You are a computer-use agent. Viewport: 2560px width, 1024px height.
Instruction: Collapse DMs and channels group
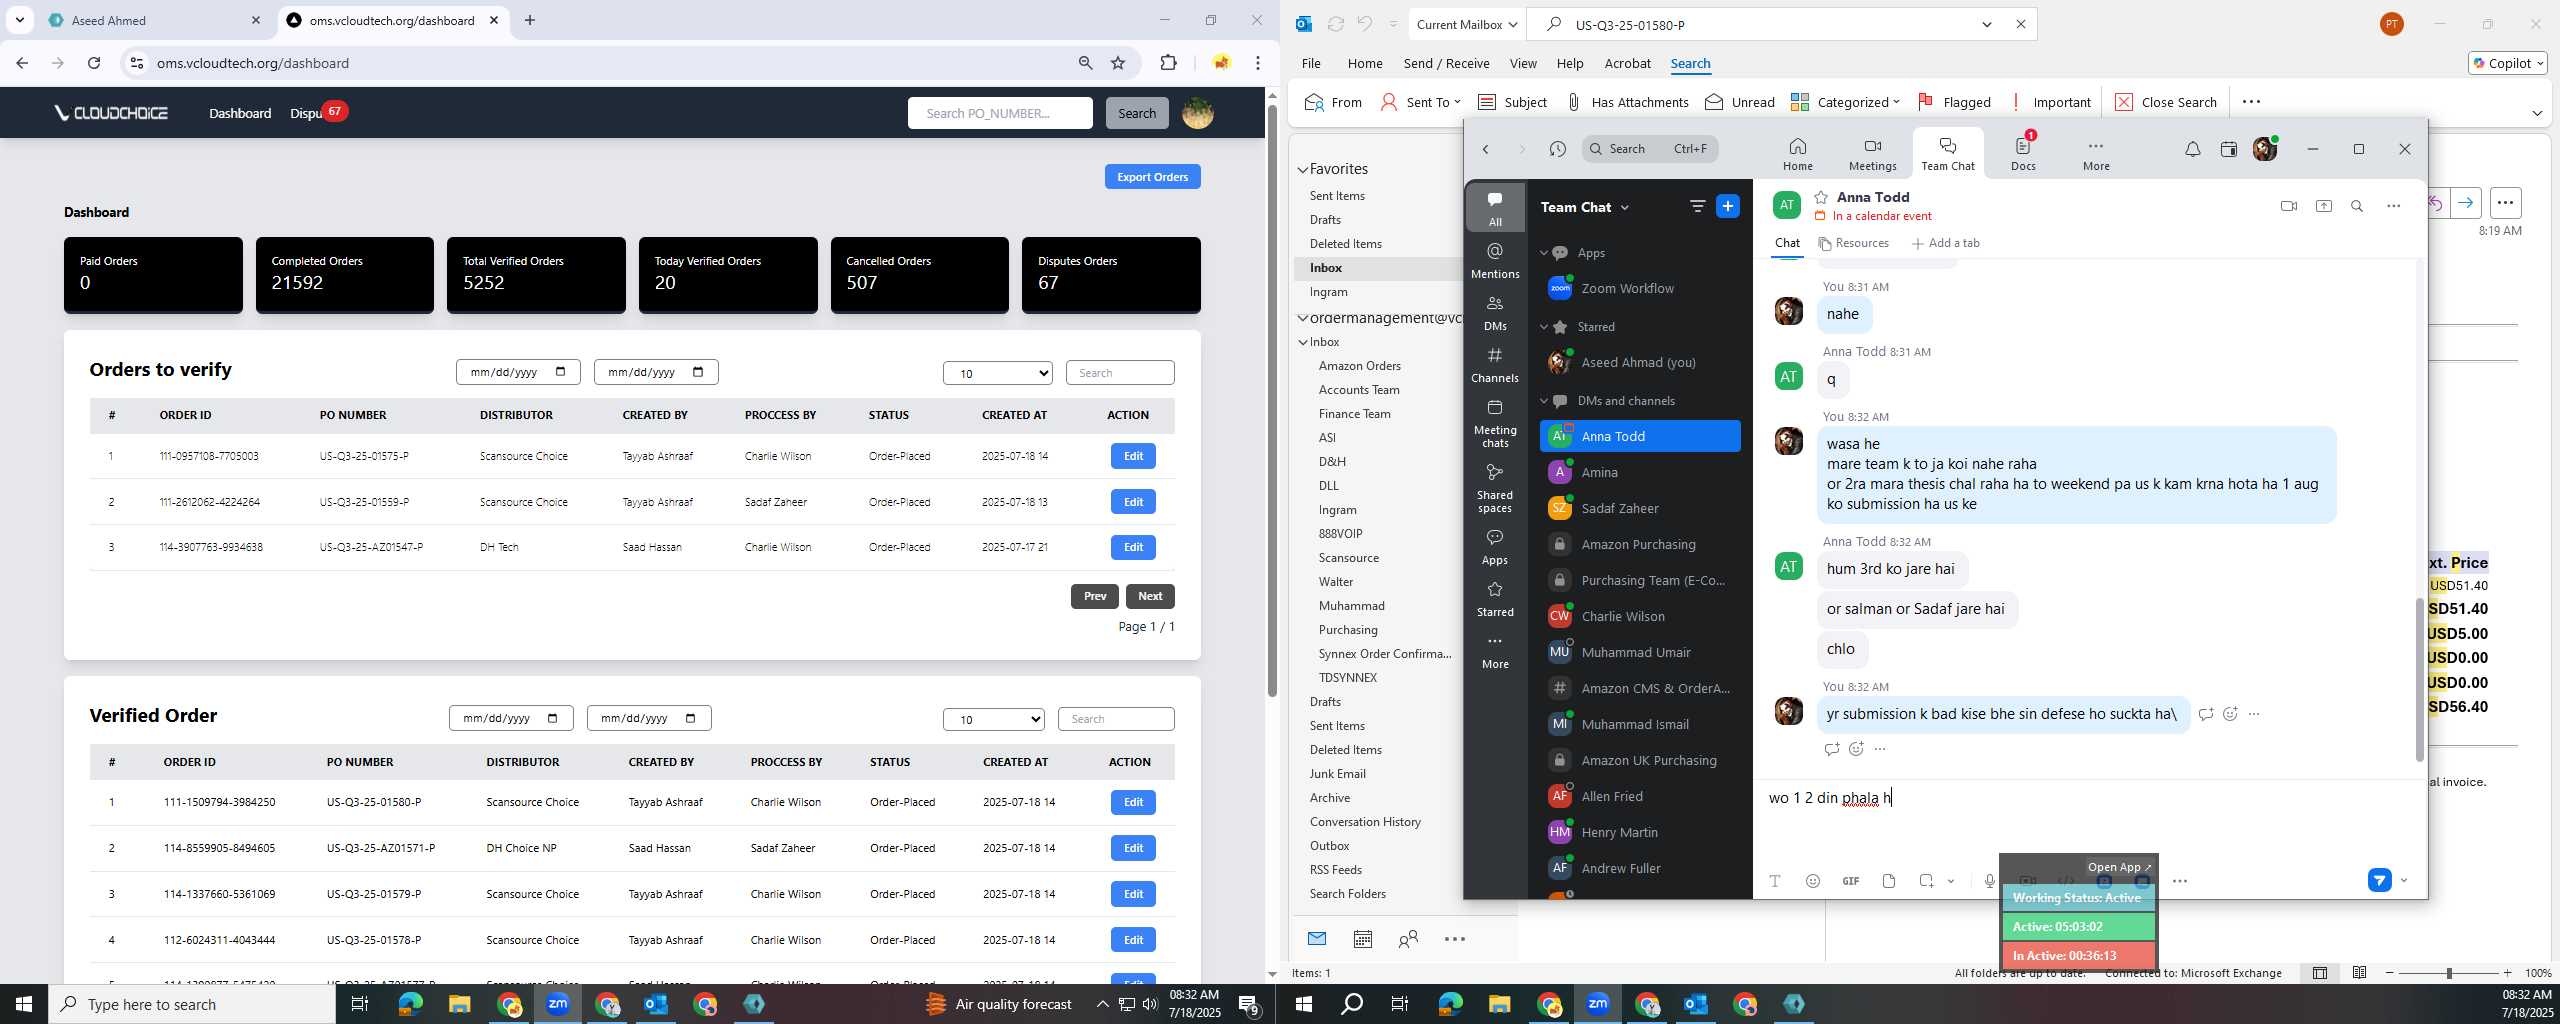click(1544, 401)
